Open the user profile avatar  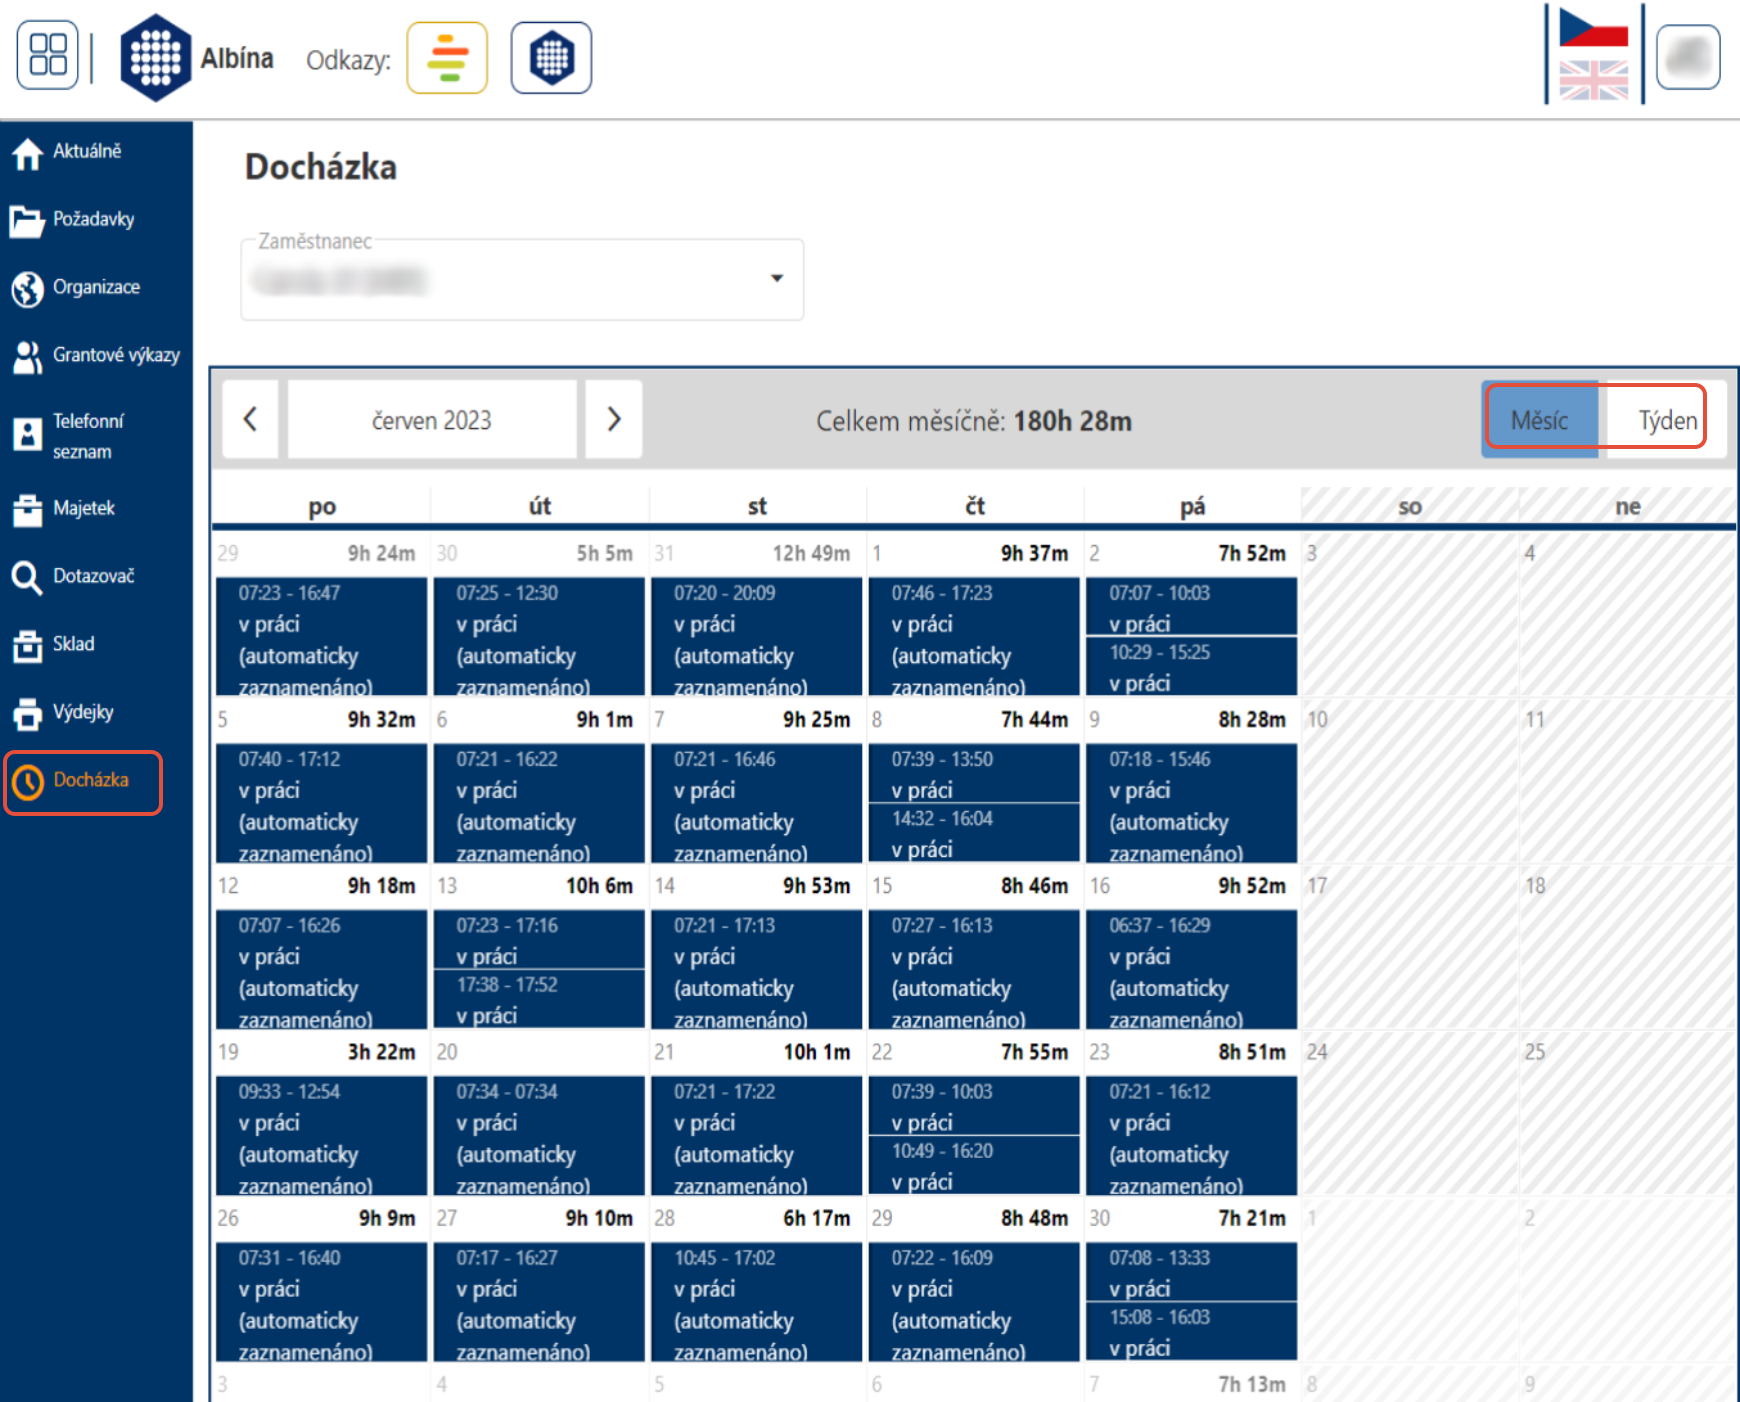[x=1688, y=57]
